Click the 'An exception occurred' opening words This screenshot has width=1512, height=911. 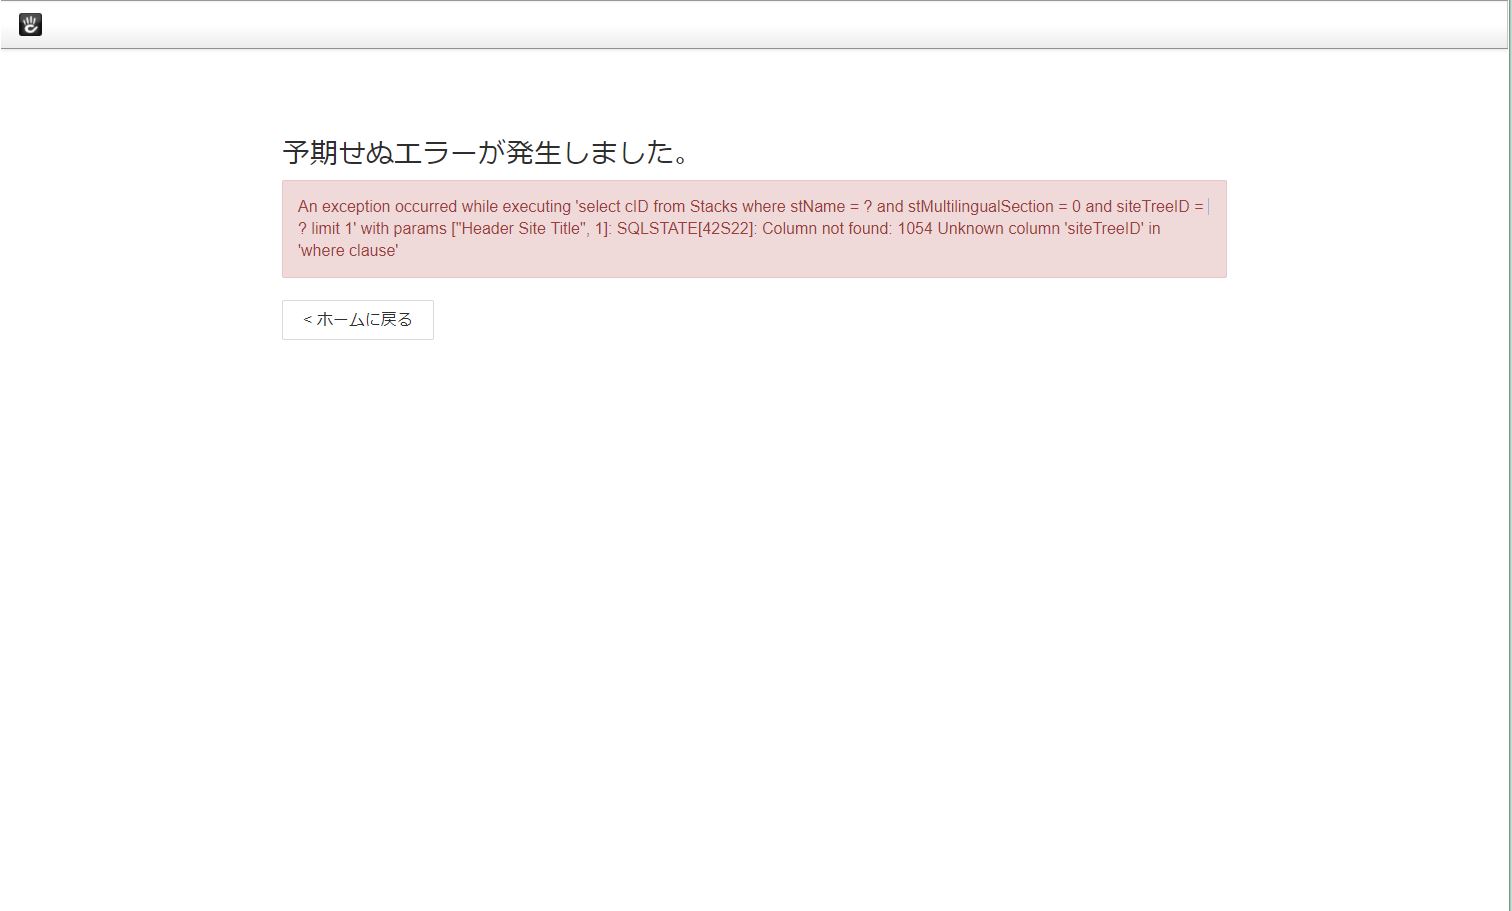pyautogui.click(x=377, y=207)
